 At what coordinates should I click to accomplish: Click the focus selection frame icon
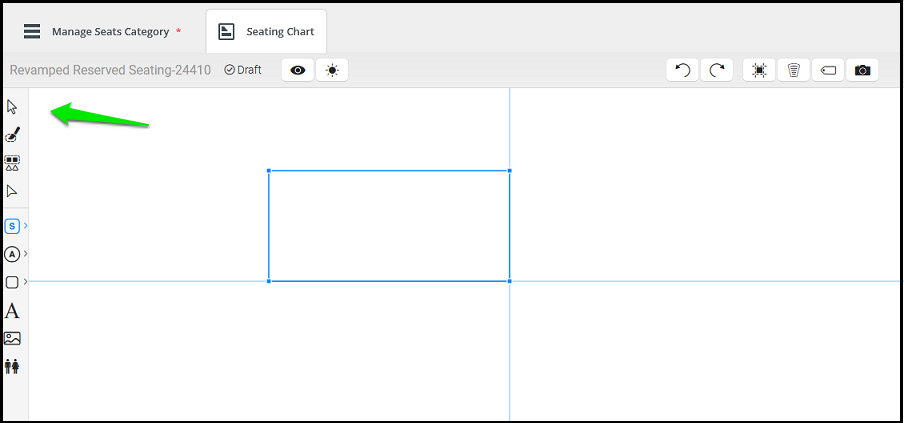[759, 70]
